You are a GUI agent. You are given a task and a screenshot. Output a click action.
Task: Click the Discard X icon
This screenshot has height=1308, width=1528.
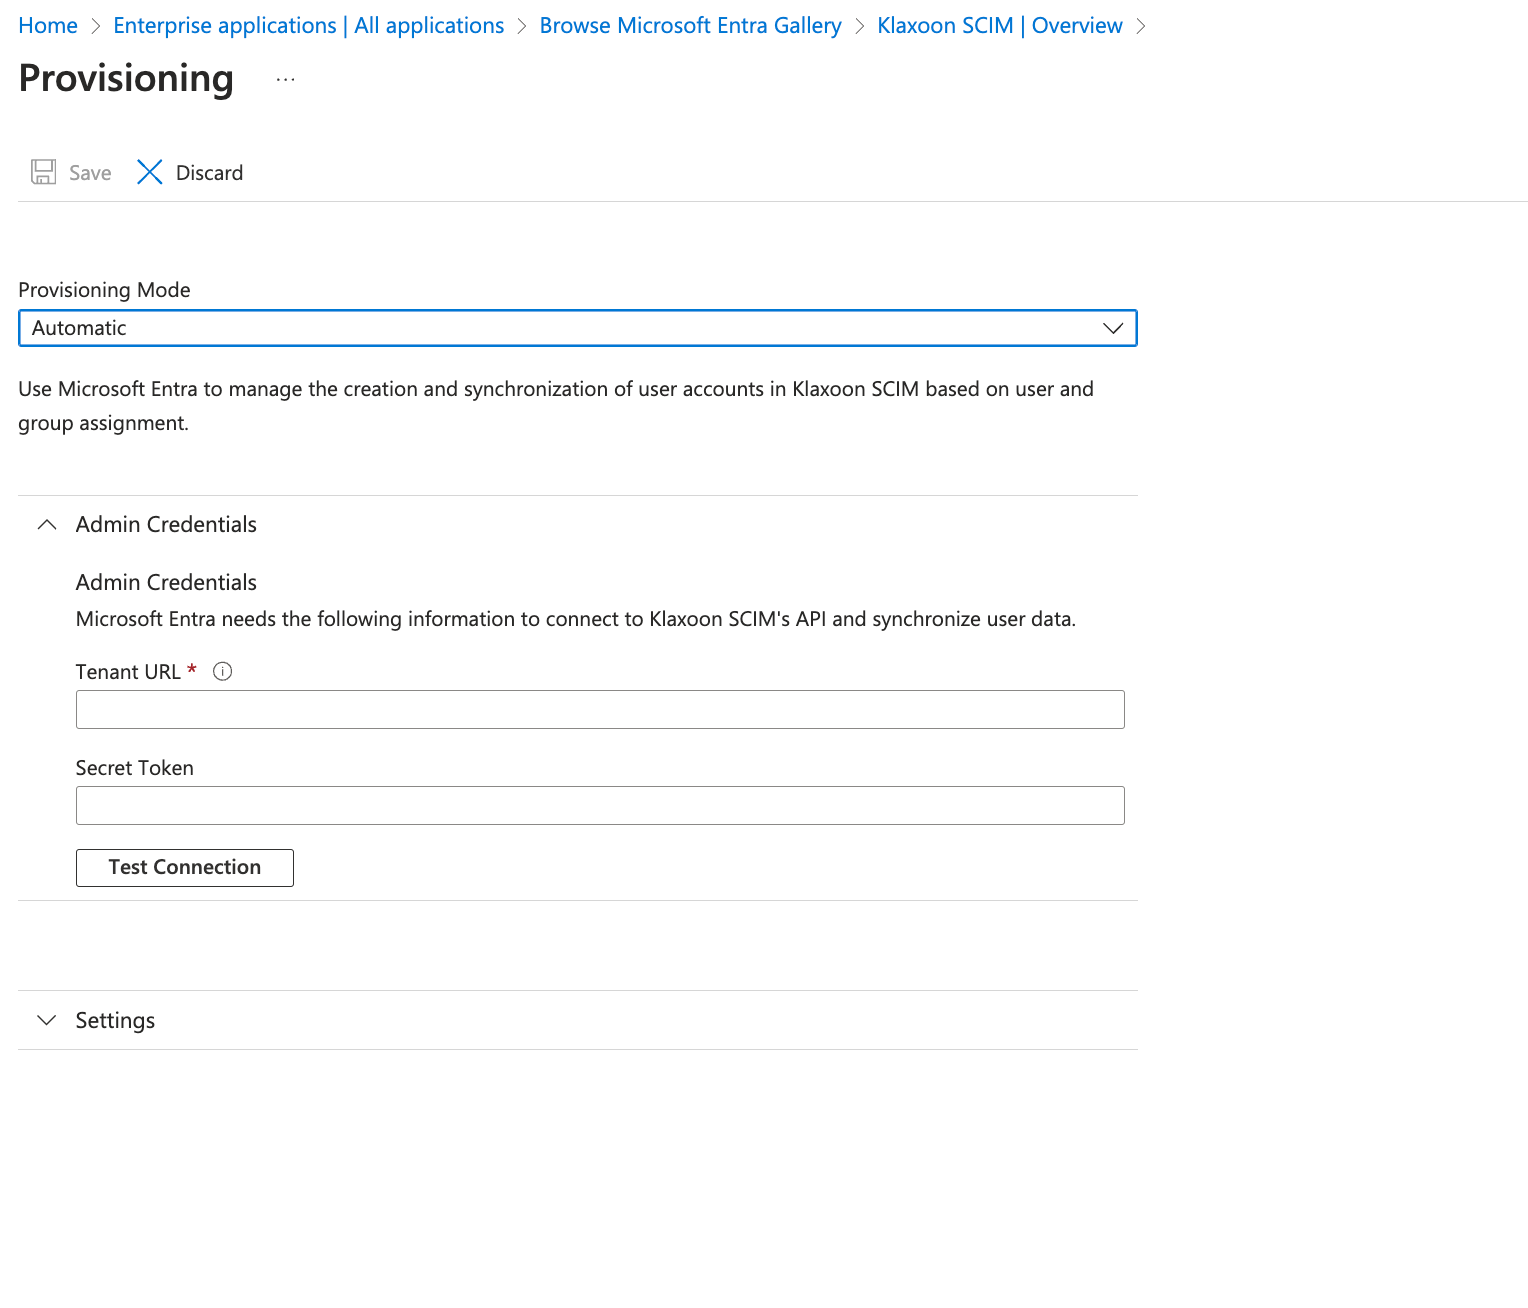(150, 172)
